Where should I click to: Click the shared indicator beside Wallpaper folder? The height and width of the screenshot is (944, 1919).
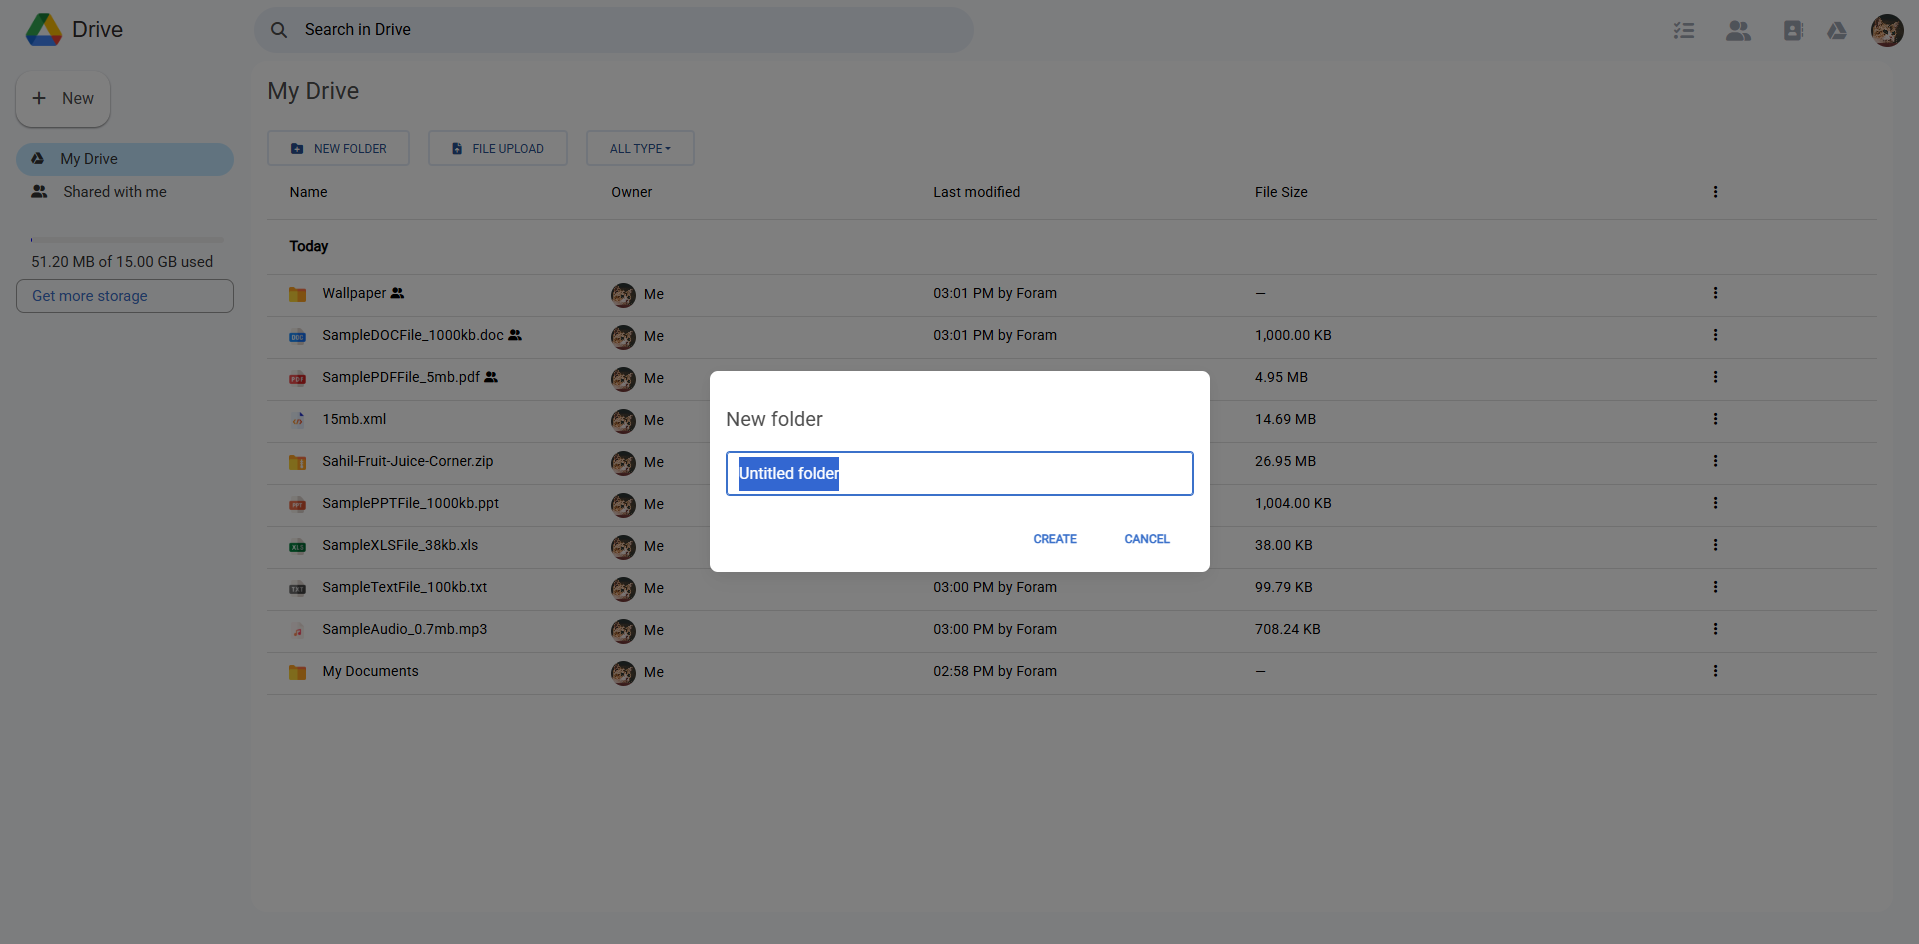pos(397,293)
